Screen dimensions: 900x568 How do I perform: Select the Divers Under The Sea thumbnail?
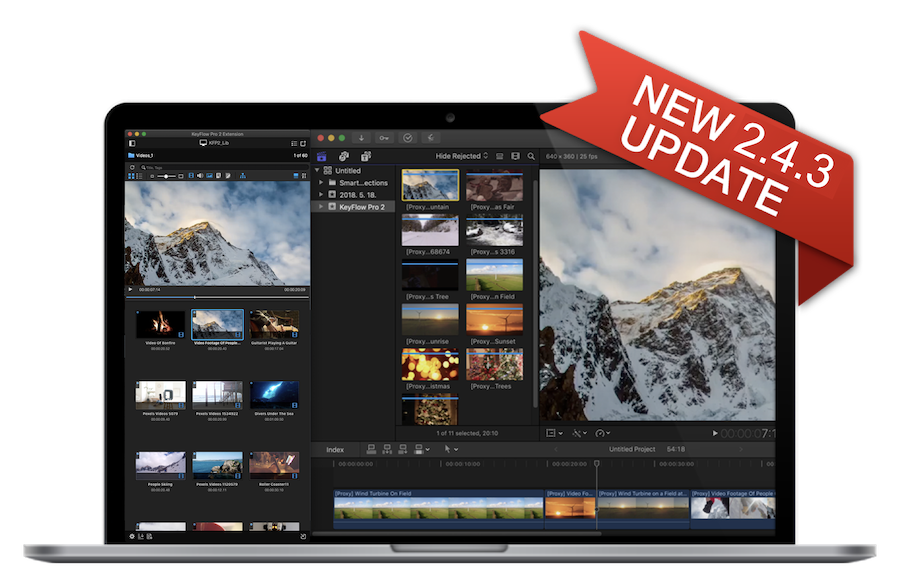click(274, 395)
